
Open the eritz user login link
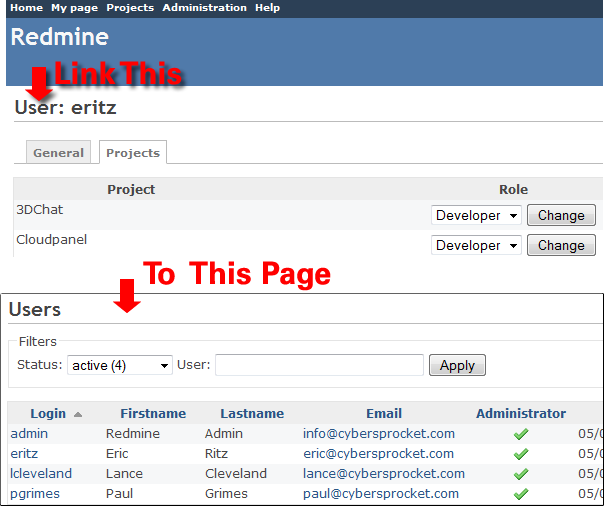[x=24, y=454]
